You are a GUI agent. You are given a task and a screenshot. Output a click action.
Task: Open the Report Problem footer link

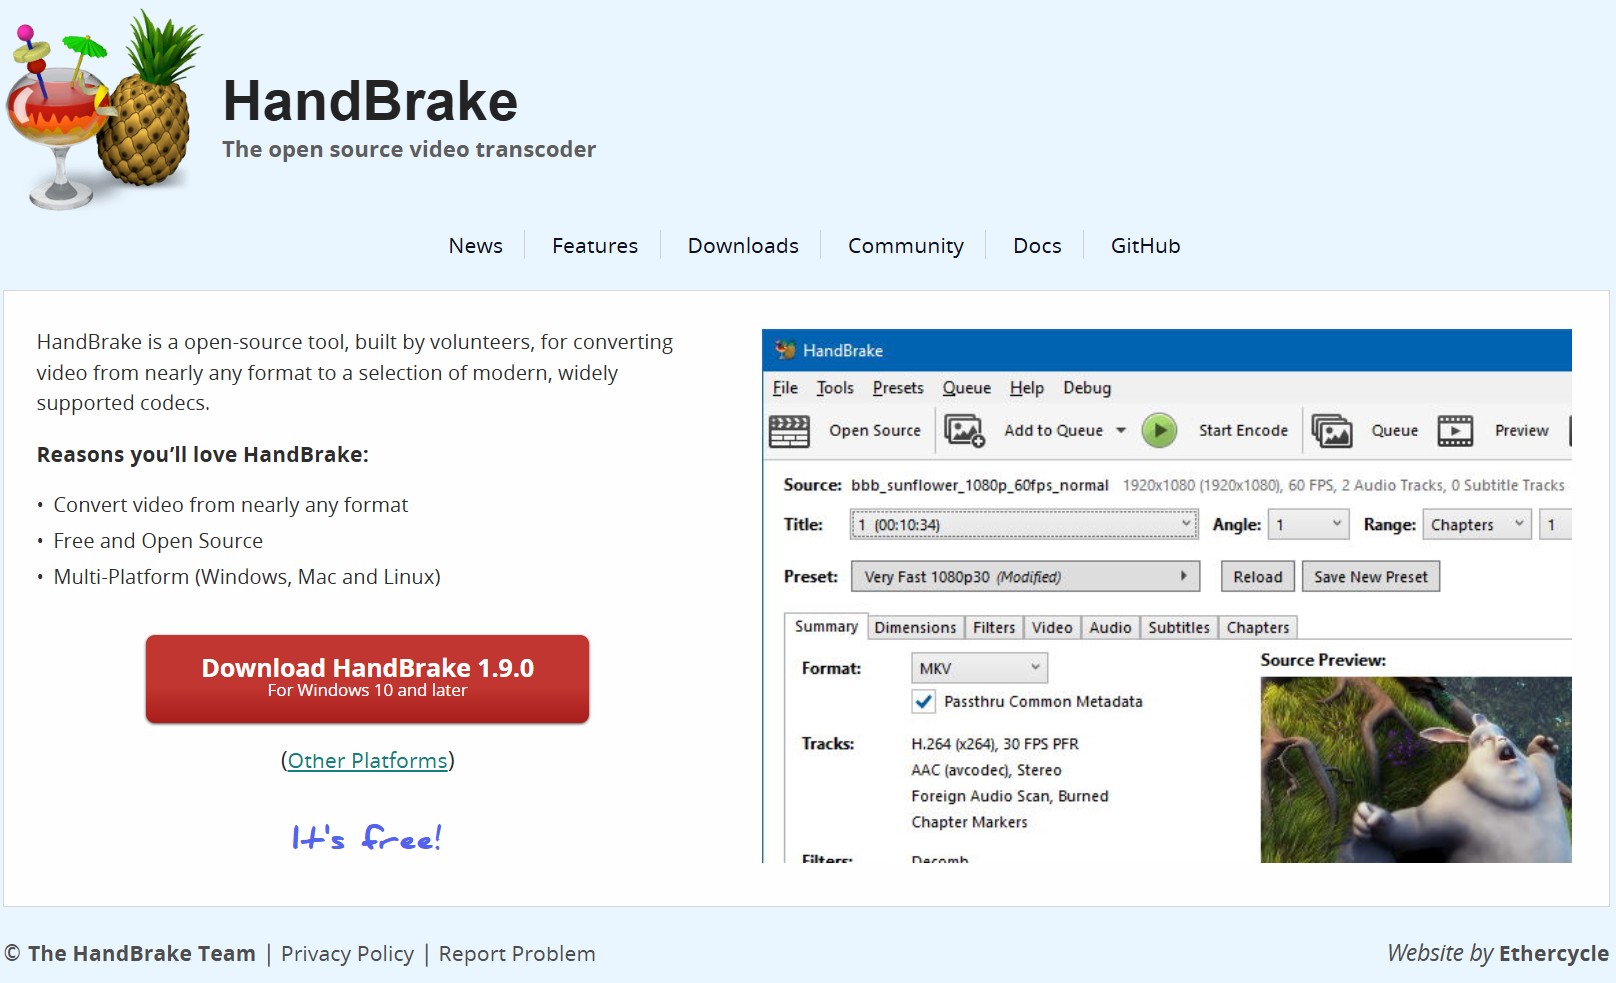point(517,954)
